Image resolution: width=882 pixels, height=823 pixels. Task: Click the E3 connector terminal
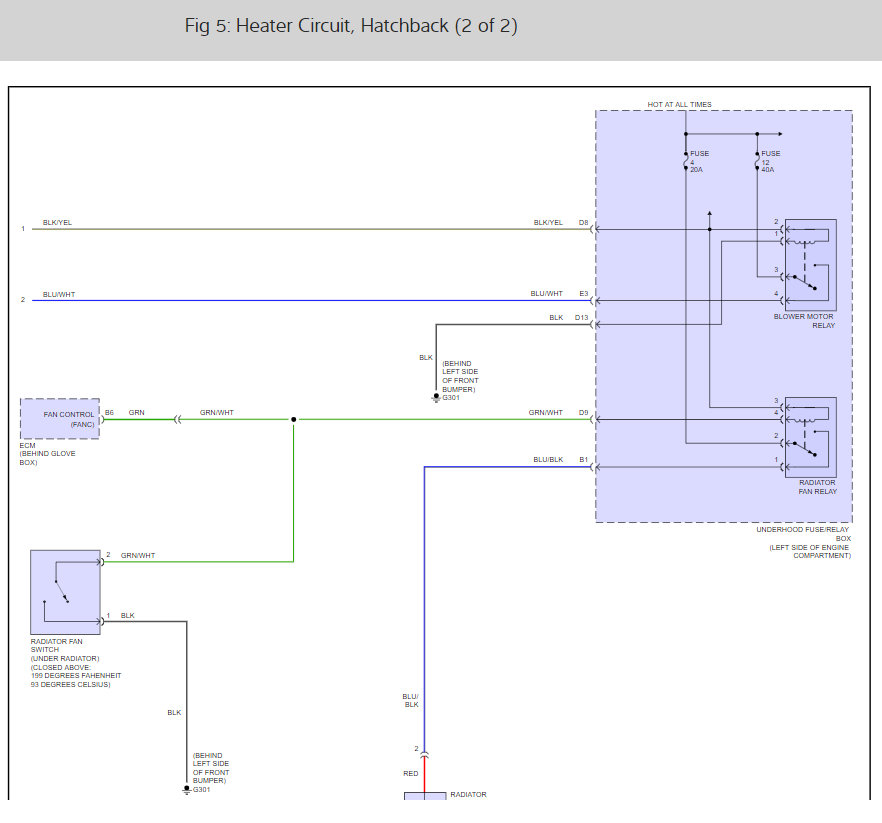[593, 300]
